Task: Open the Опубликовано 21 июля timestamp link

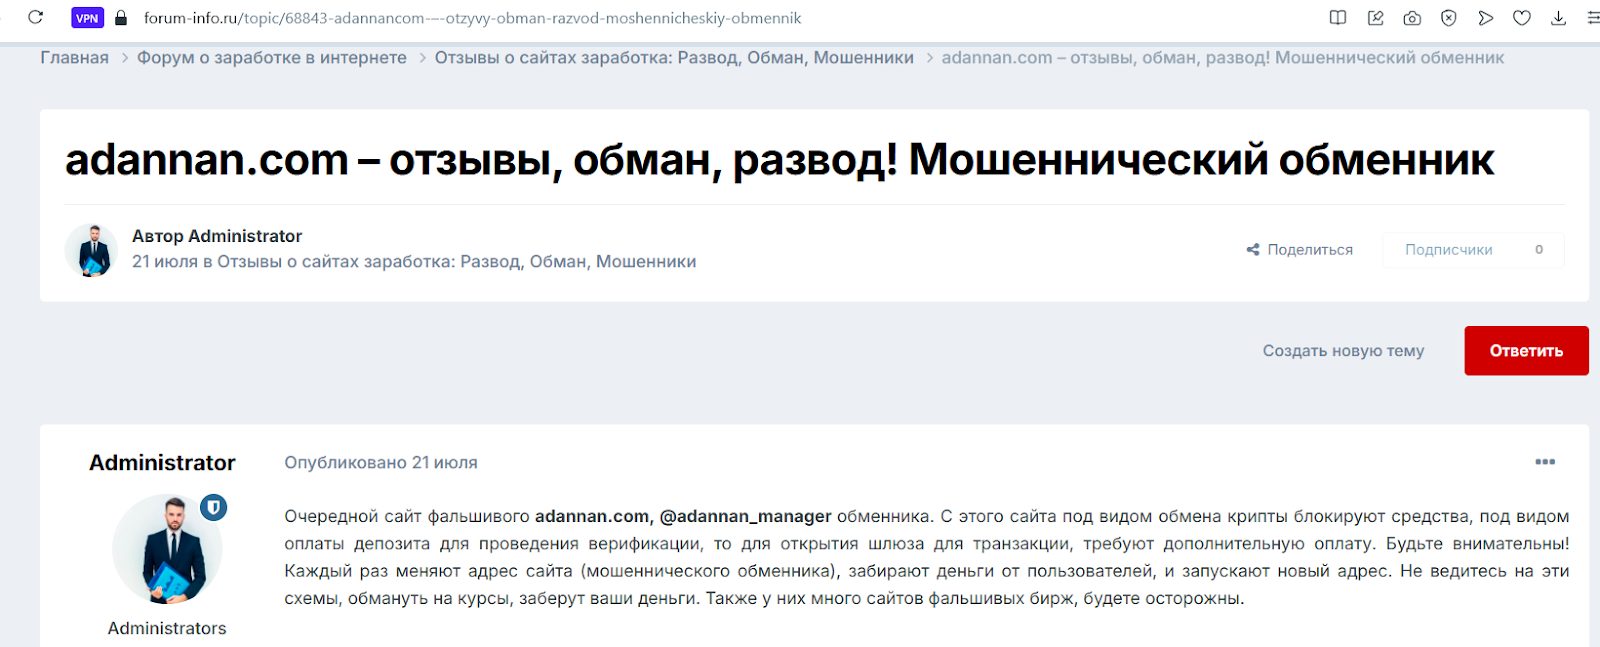Action: point(381,463)
